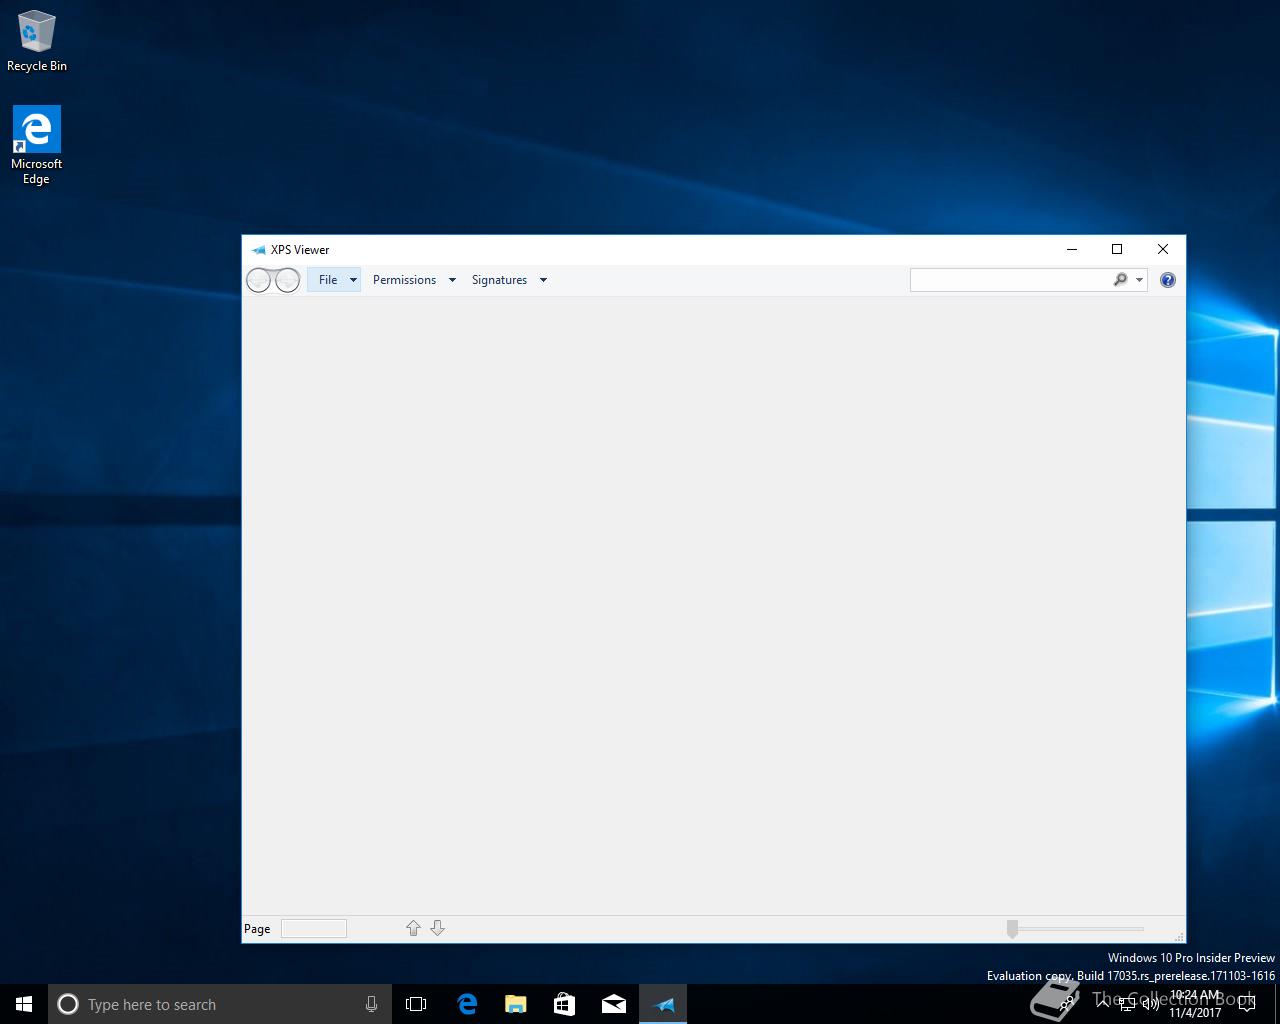Click the Back navigation arrow in XPS Viewer

coord(258,281)
